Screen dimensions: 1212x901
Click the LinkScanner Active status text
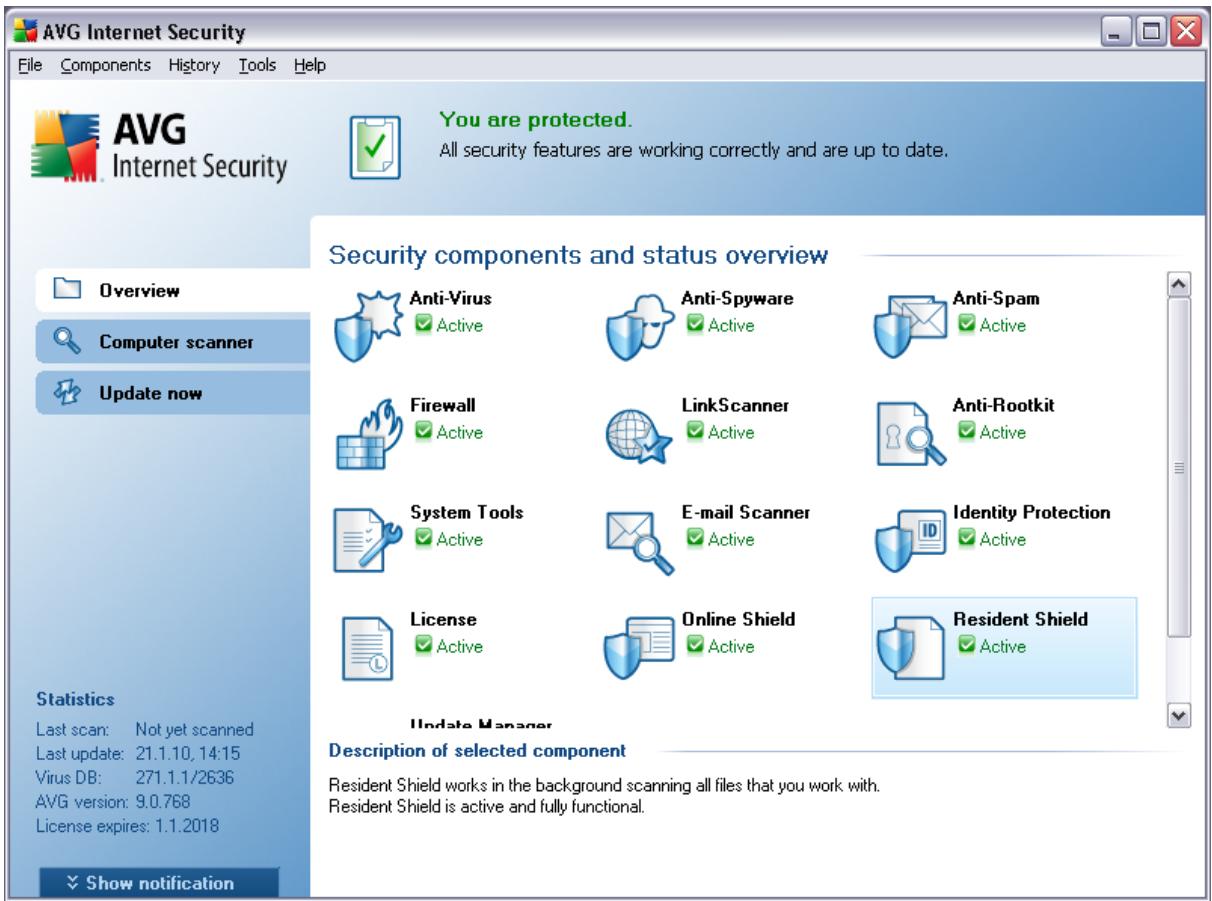(731, 432)
